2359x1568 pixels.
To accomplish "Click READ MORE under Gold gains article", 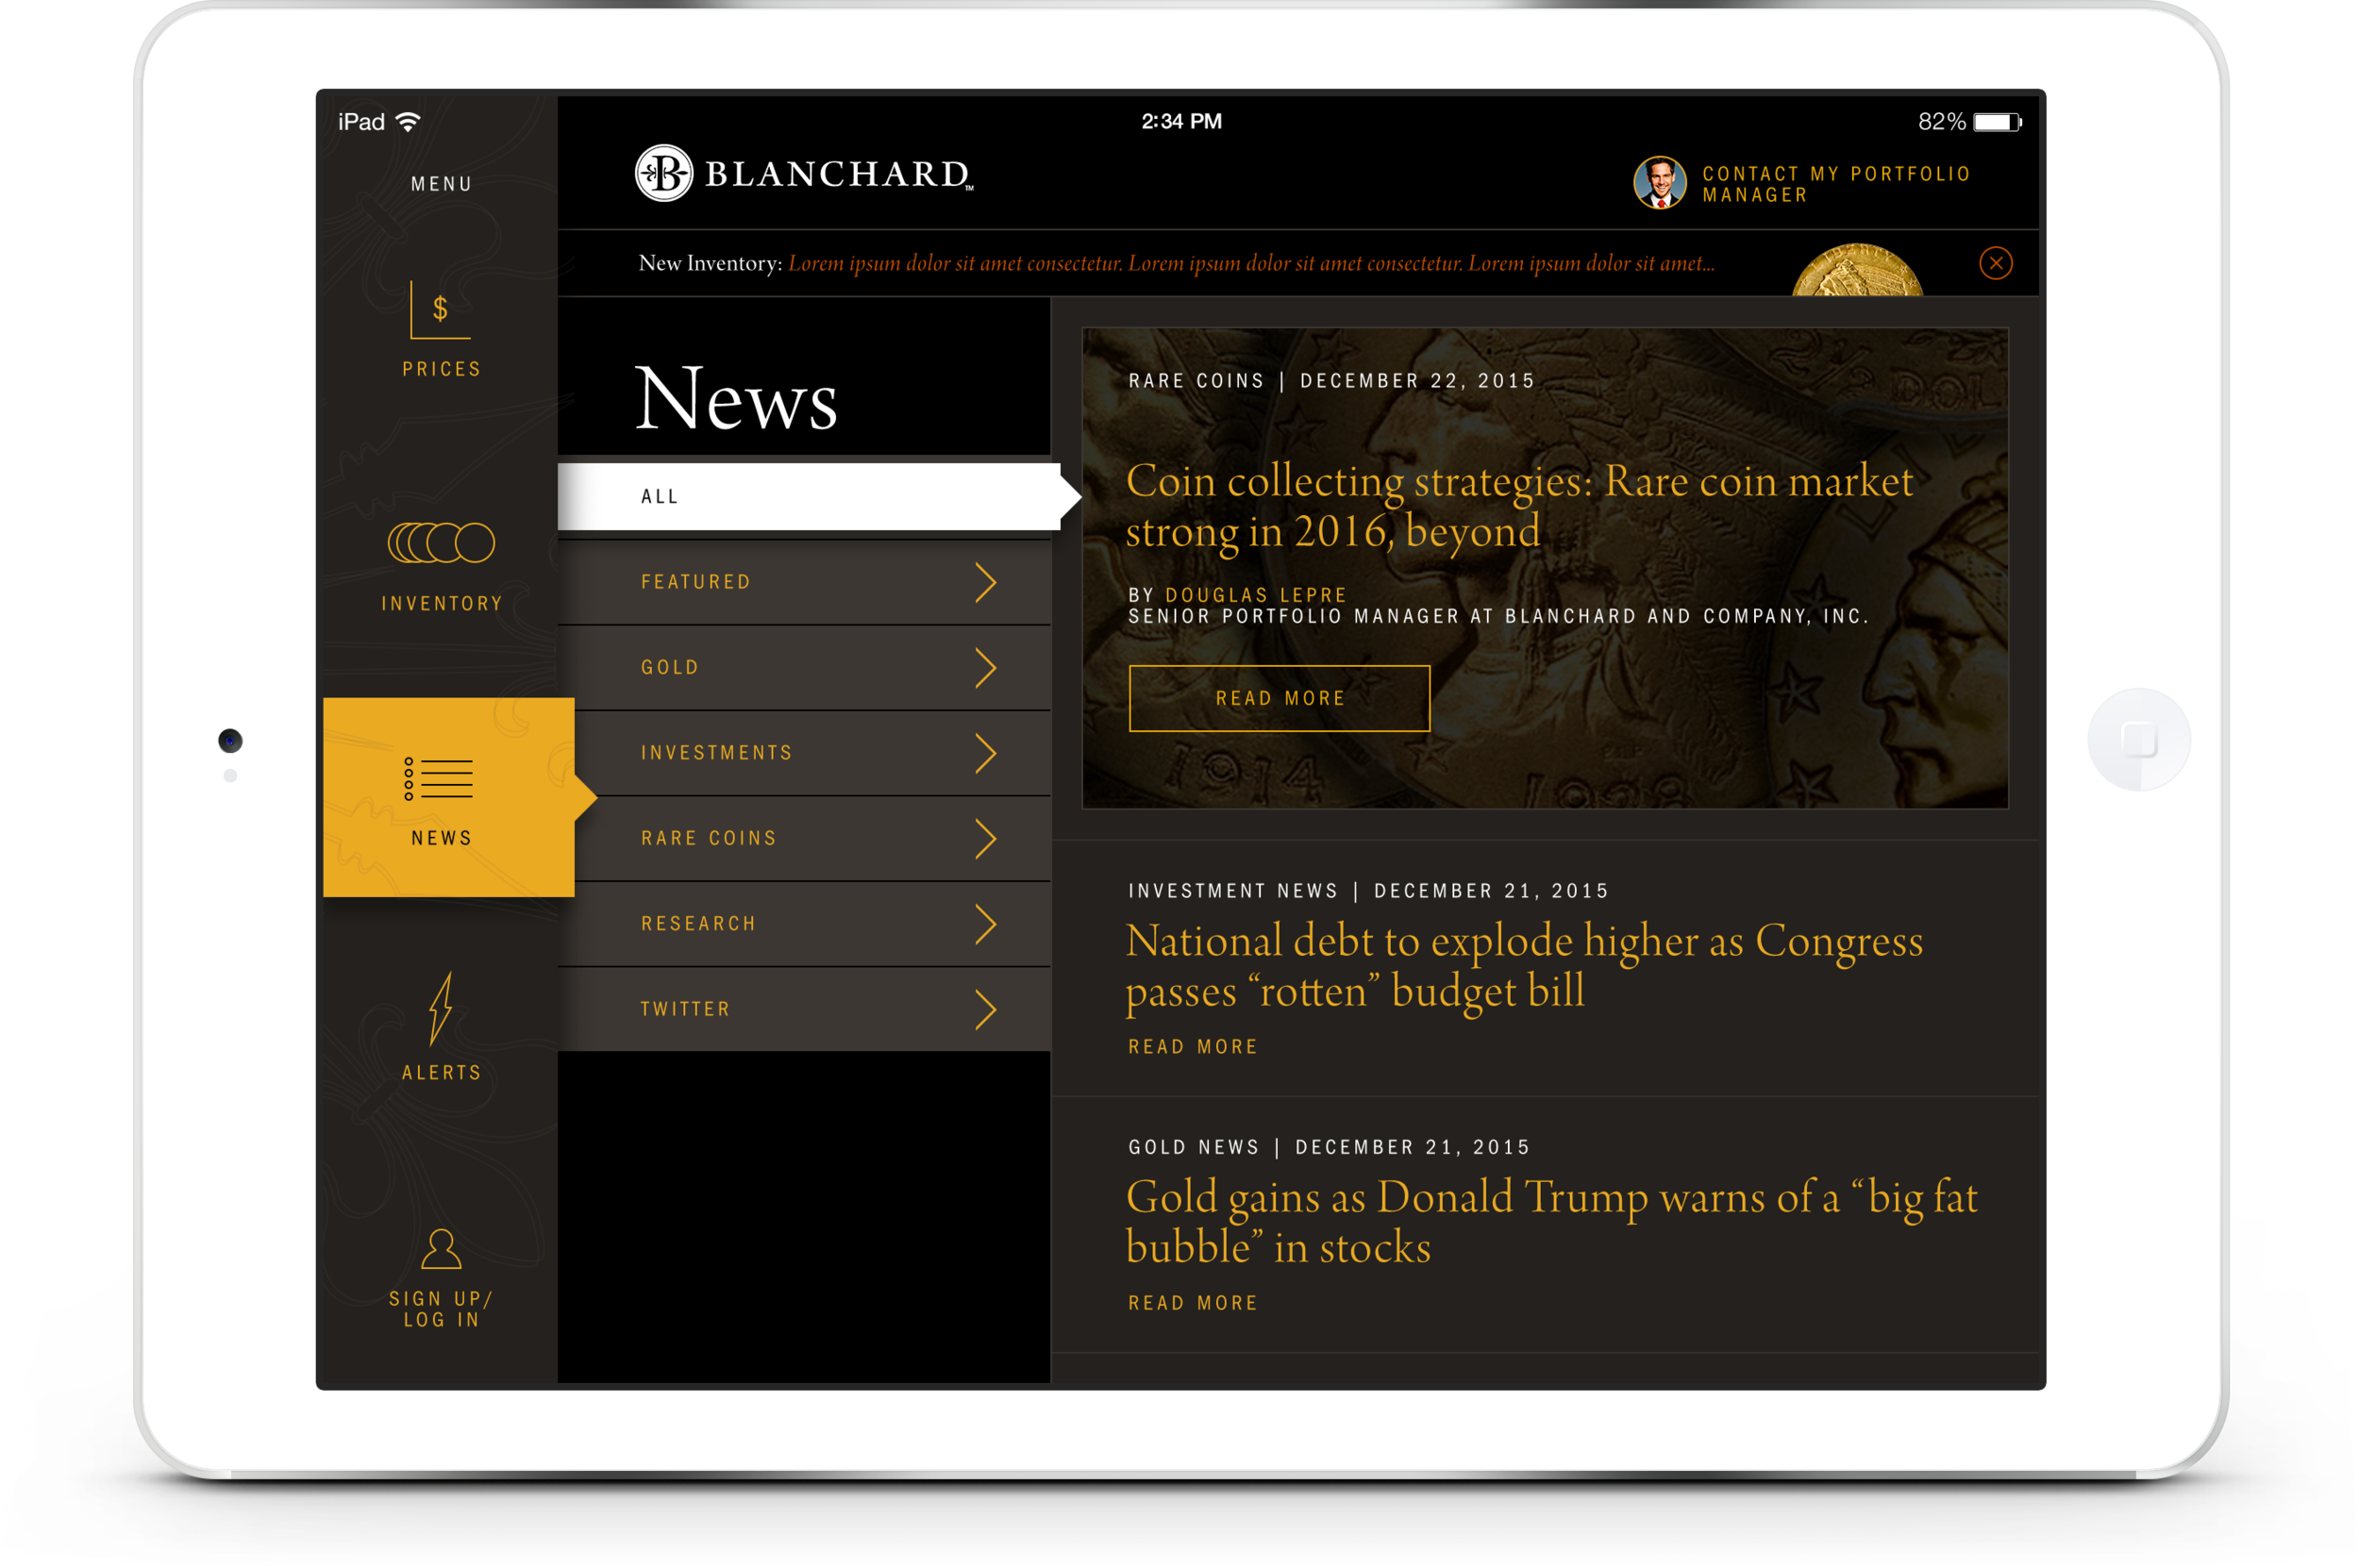I will click(1193, 1303).
